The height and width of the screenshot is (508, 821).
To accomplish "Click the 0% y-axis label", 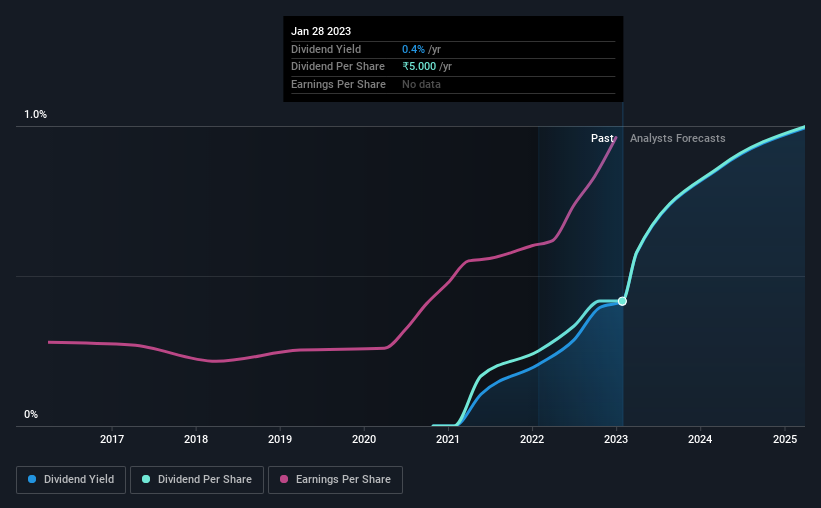I will click(x=31, y=414).
